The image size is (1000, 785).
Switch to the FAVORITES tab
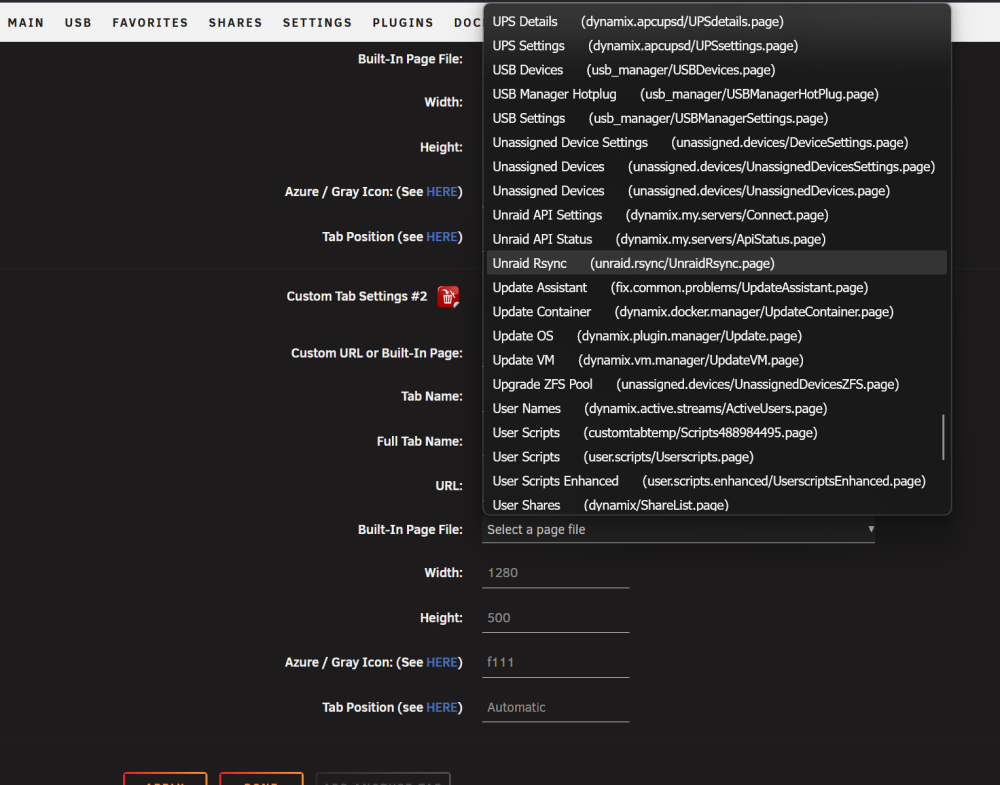click(151, 22)
